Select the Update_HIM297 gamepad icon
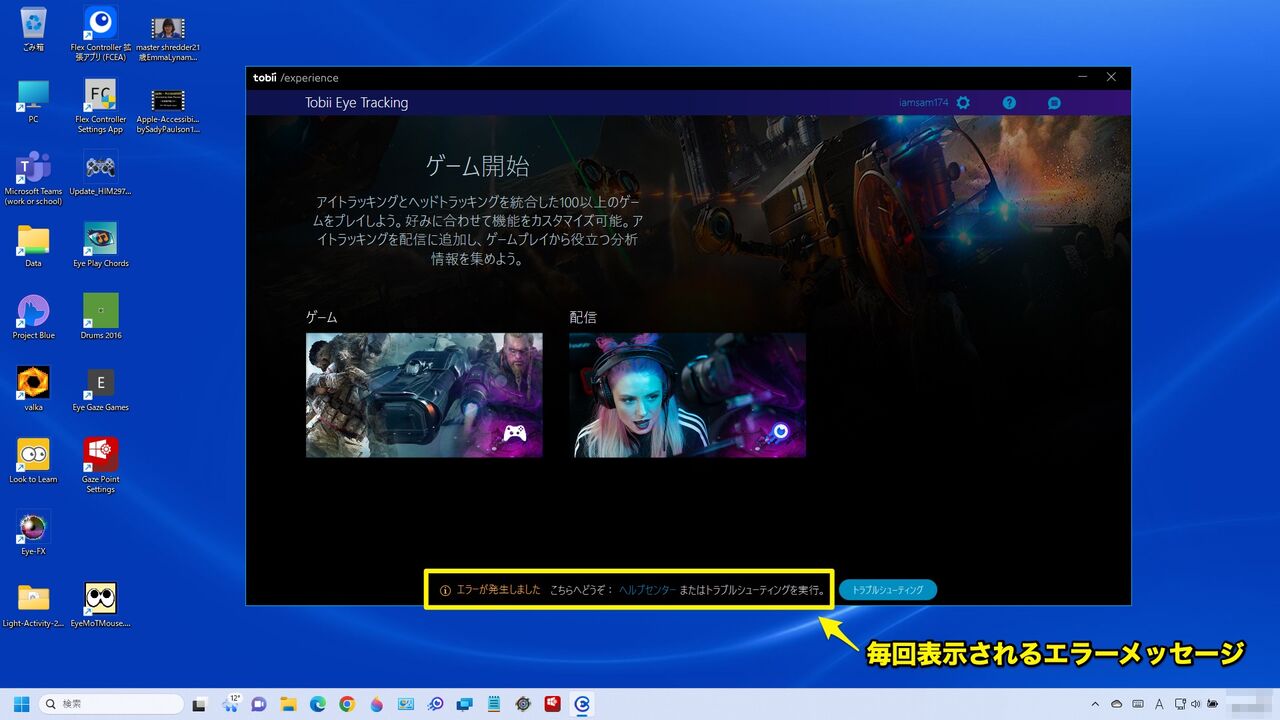The width and height of the screenshot is (1280, 720). point(100,173)
